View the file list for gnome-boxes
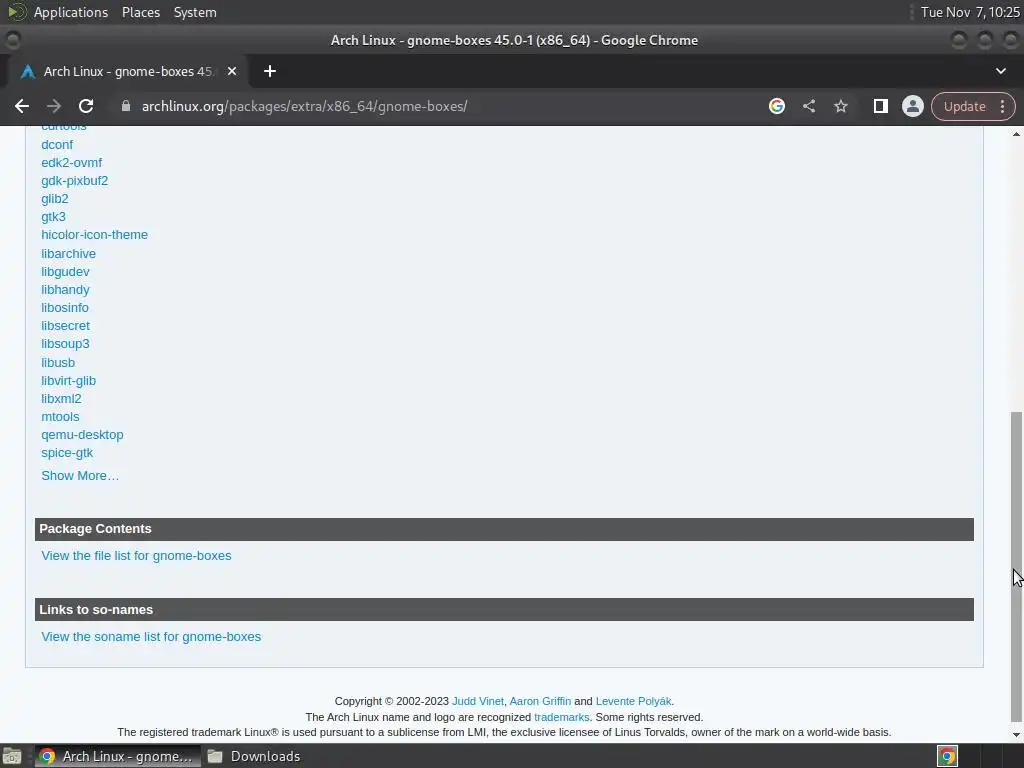The height and width of the screenshot is (768, 1024). click(x=136, y=556)
